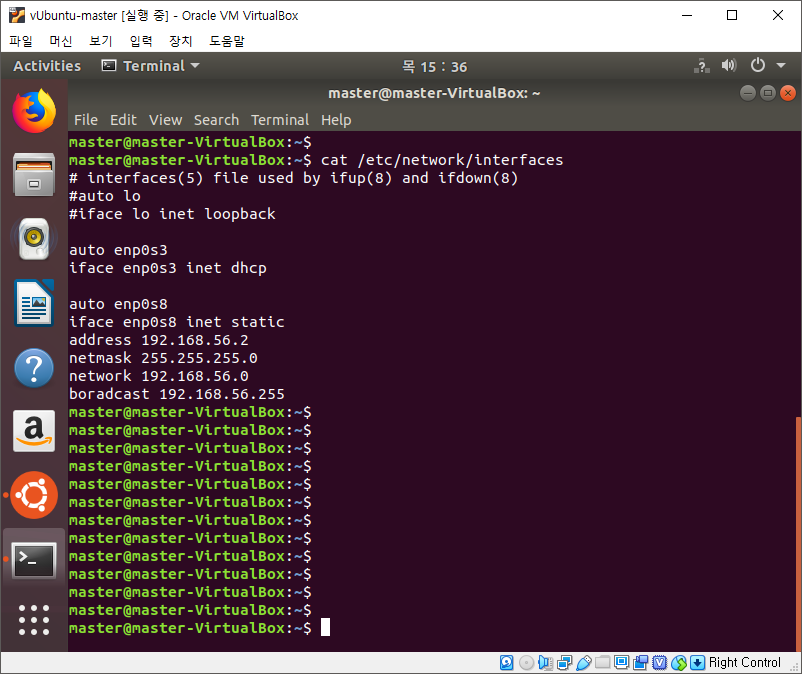Viewport: 802px width, 674px height.
Task: Click the 'address 192.168.56.2' line
Action: tap(159, 340)
